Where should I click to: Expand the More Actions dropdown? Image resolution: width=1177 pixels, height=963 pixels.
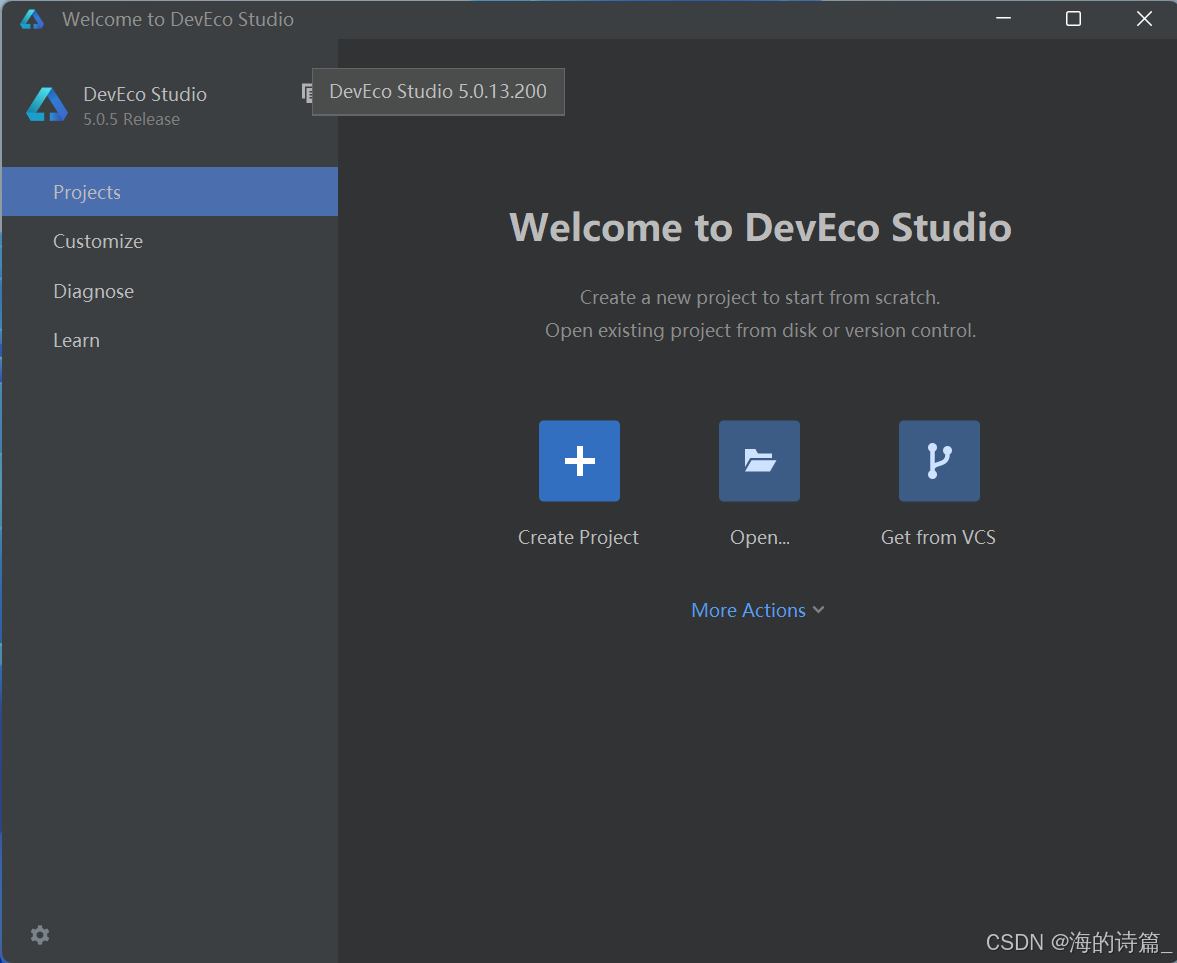click(758, 610)
